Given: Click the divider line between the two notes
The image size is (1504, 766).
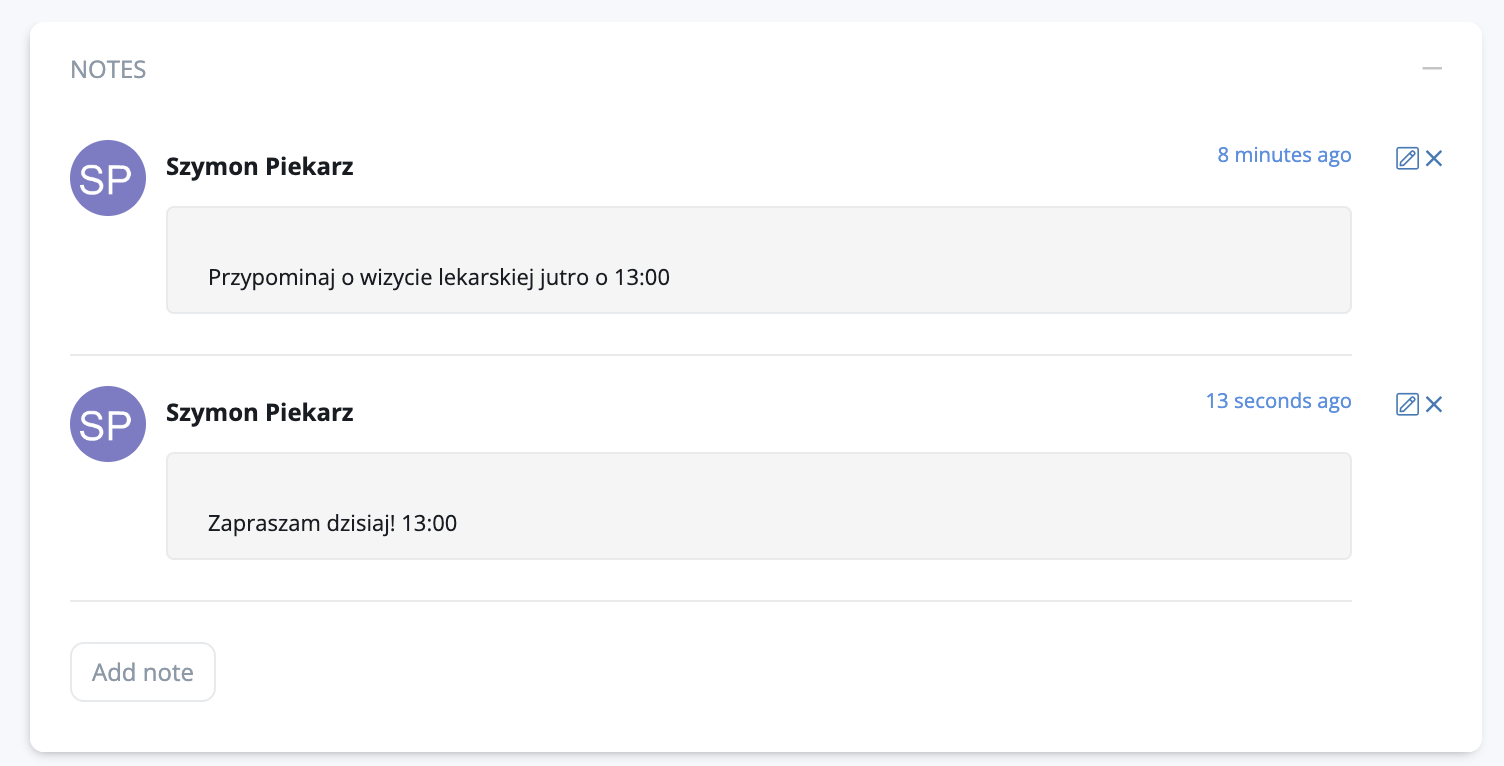Looking at the screenshot, I should click(x=710, y=355).
